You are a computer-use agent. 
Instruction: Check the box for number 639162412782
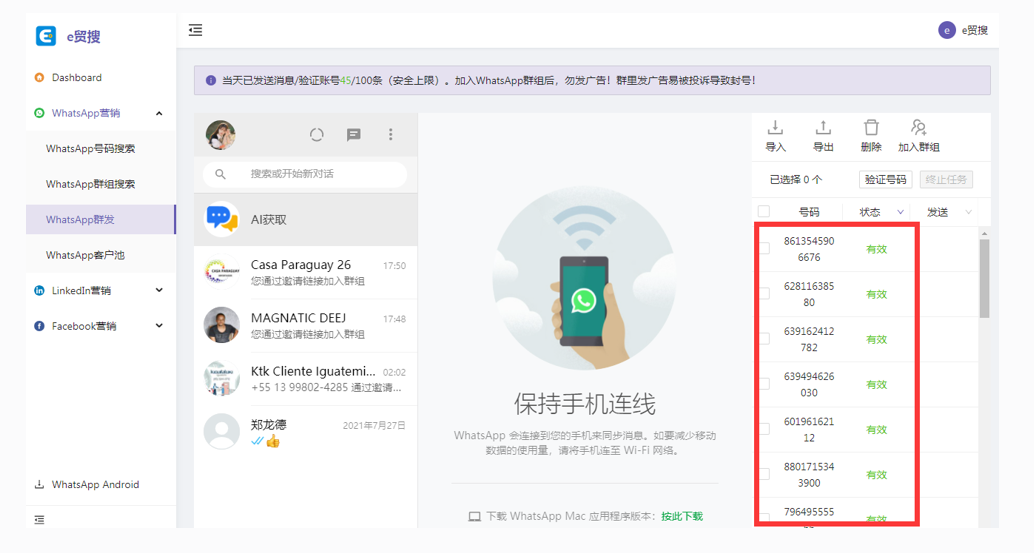(x=764, y=339)
